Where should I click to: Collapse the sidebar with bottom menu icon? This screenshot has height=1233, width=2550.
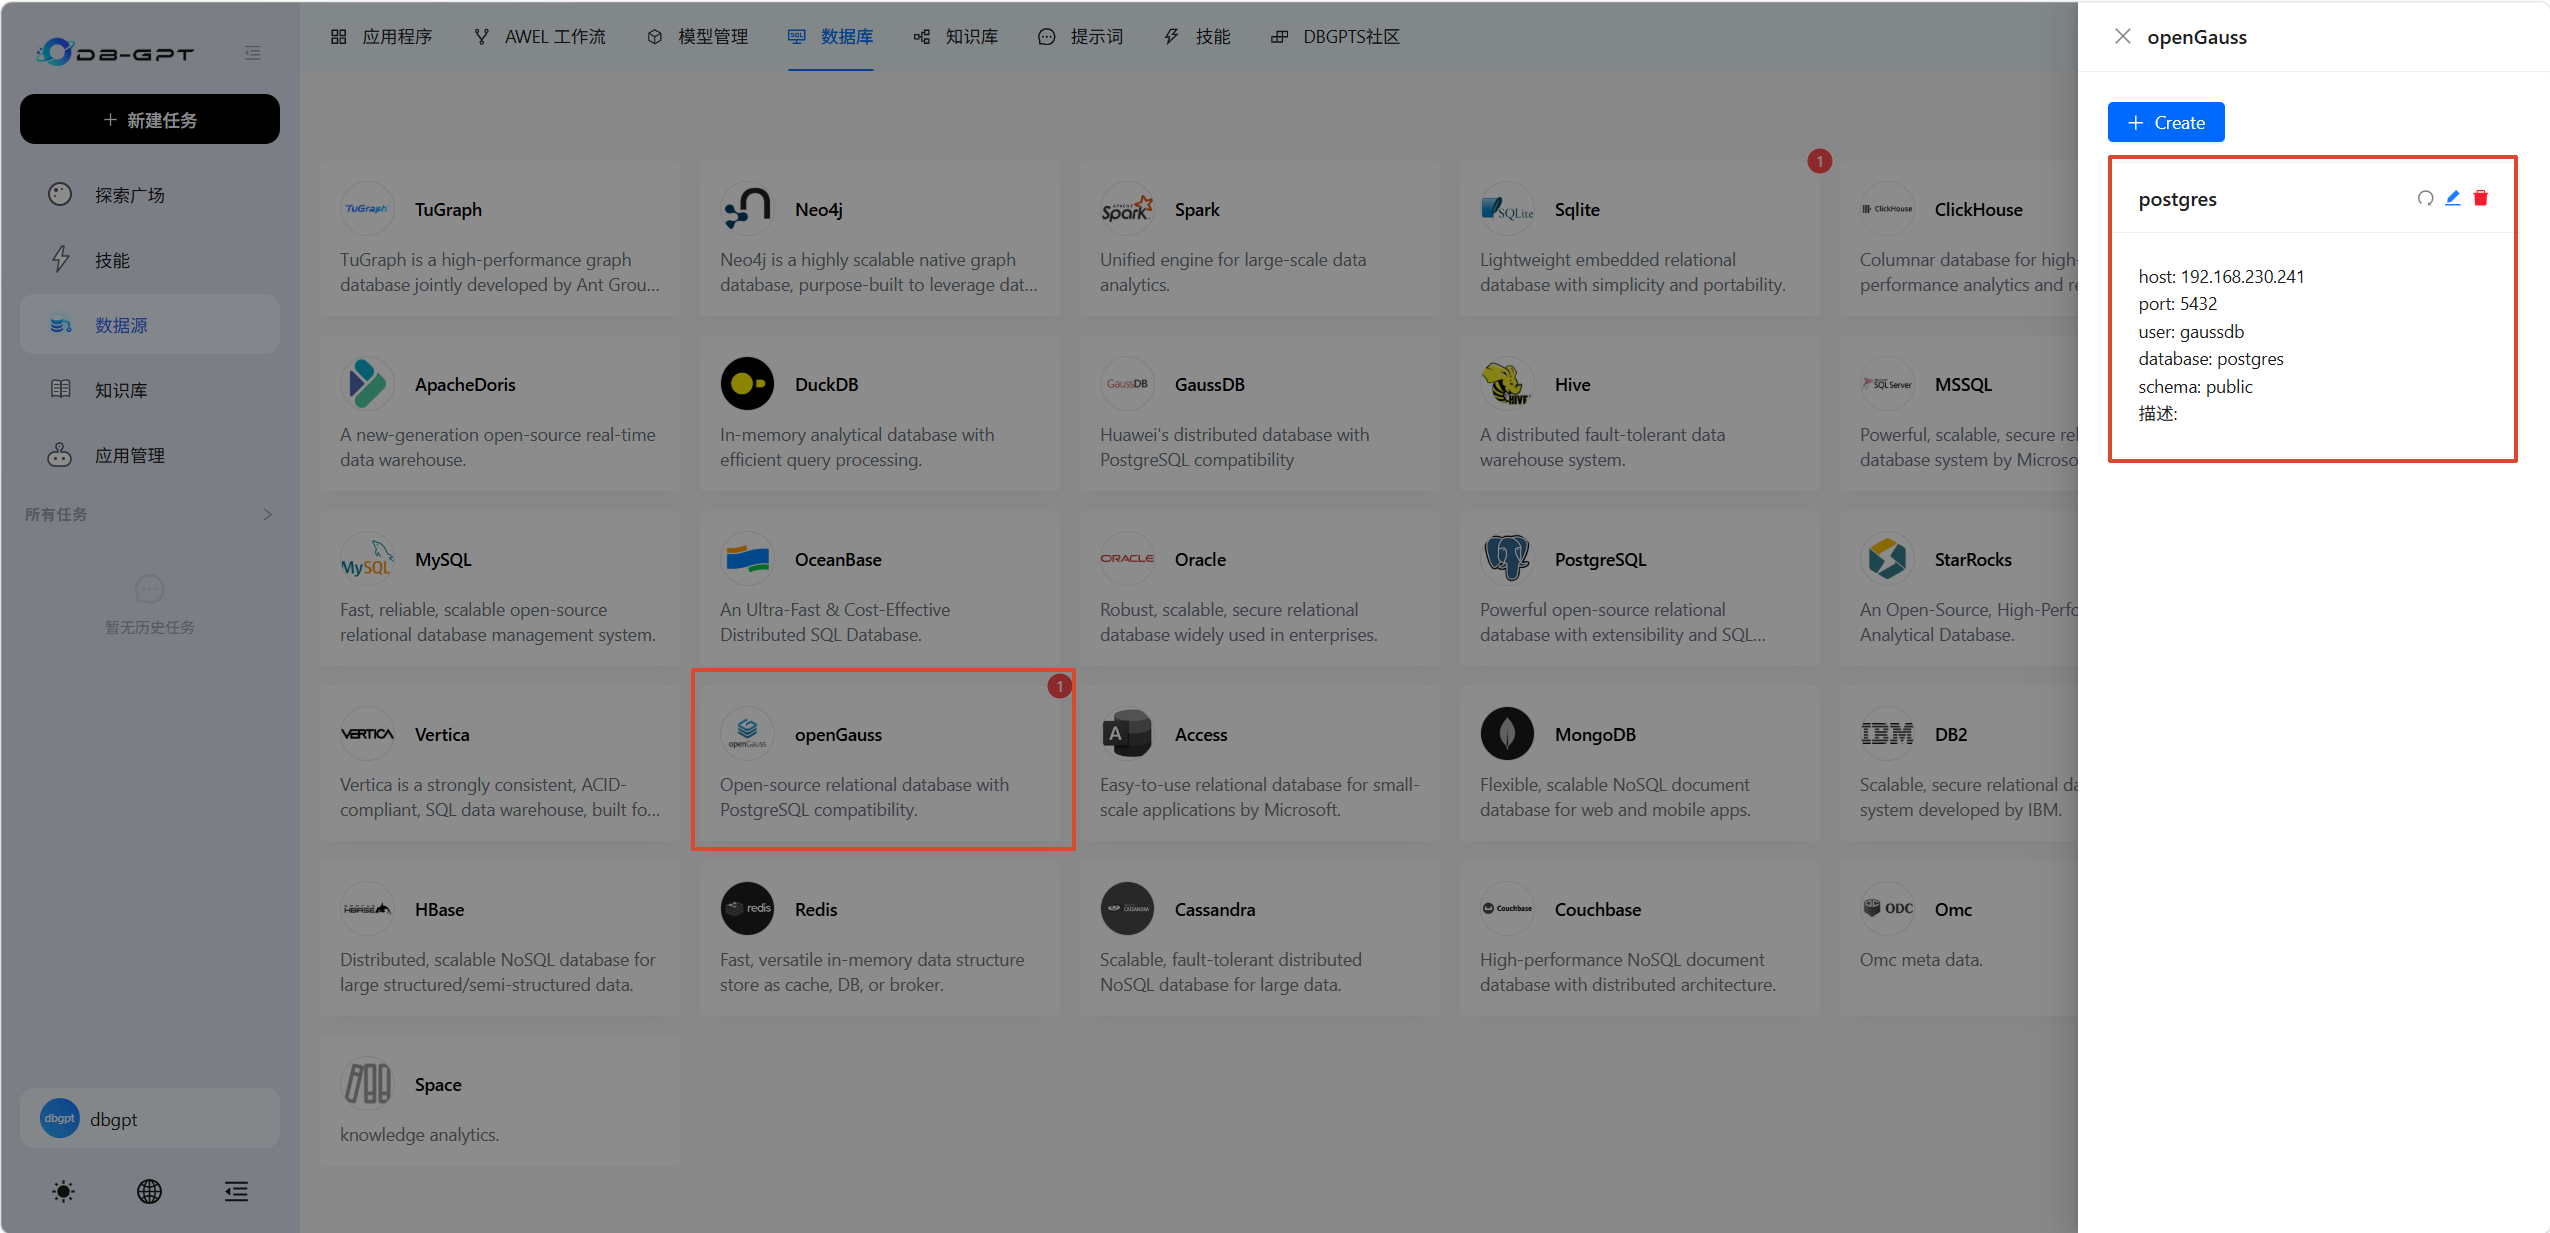click(236, 1191)
